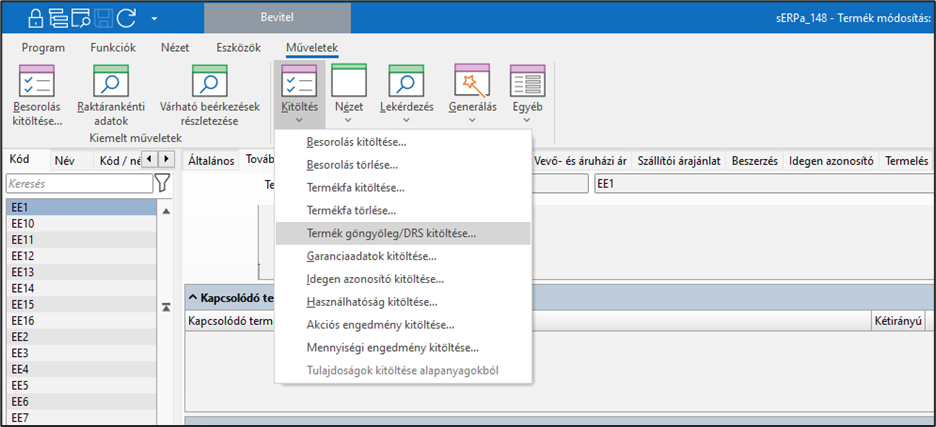Viewport: 936px width, 427px height.
Task: Select EE13 in the product list
Action: pyautogui.click(x=81, y=272)
